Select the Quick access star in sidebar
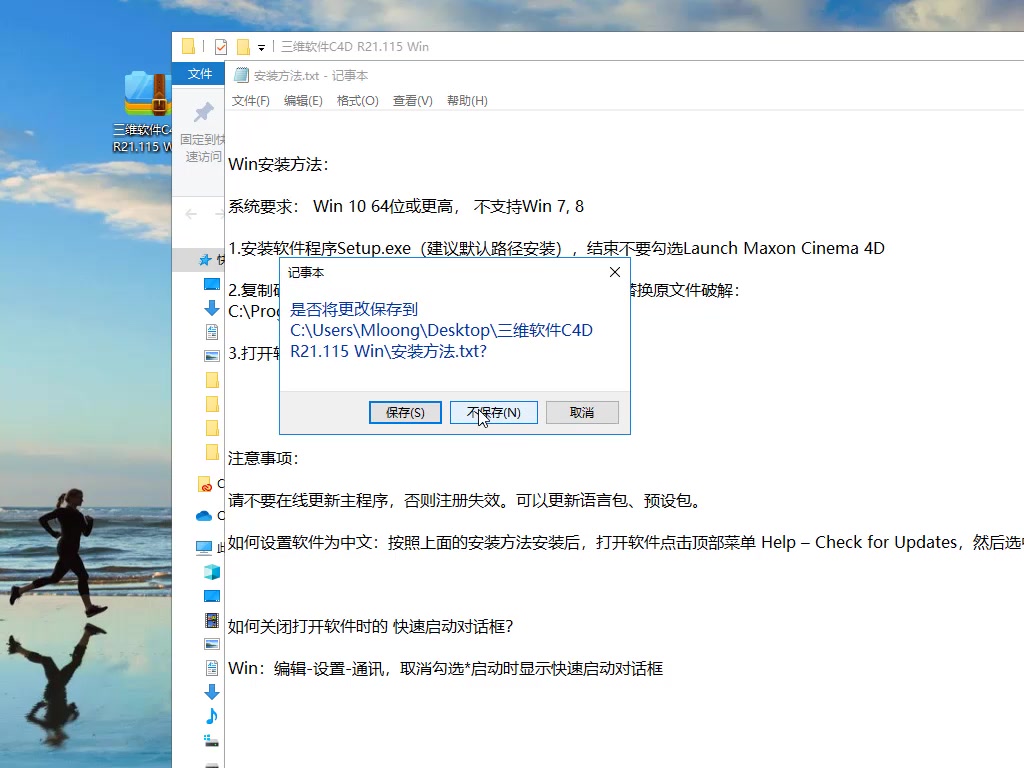1024x768 pixels. (x=205, y=260)
